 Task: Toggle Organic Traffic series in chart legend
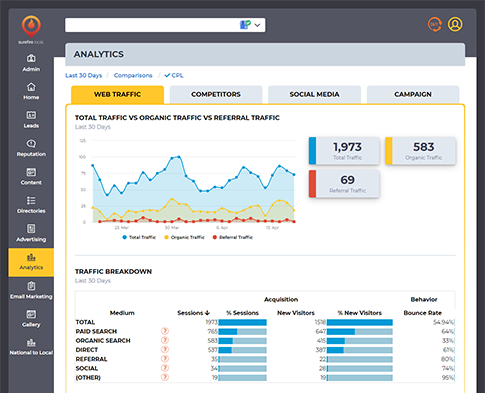click(184, 237)
